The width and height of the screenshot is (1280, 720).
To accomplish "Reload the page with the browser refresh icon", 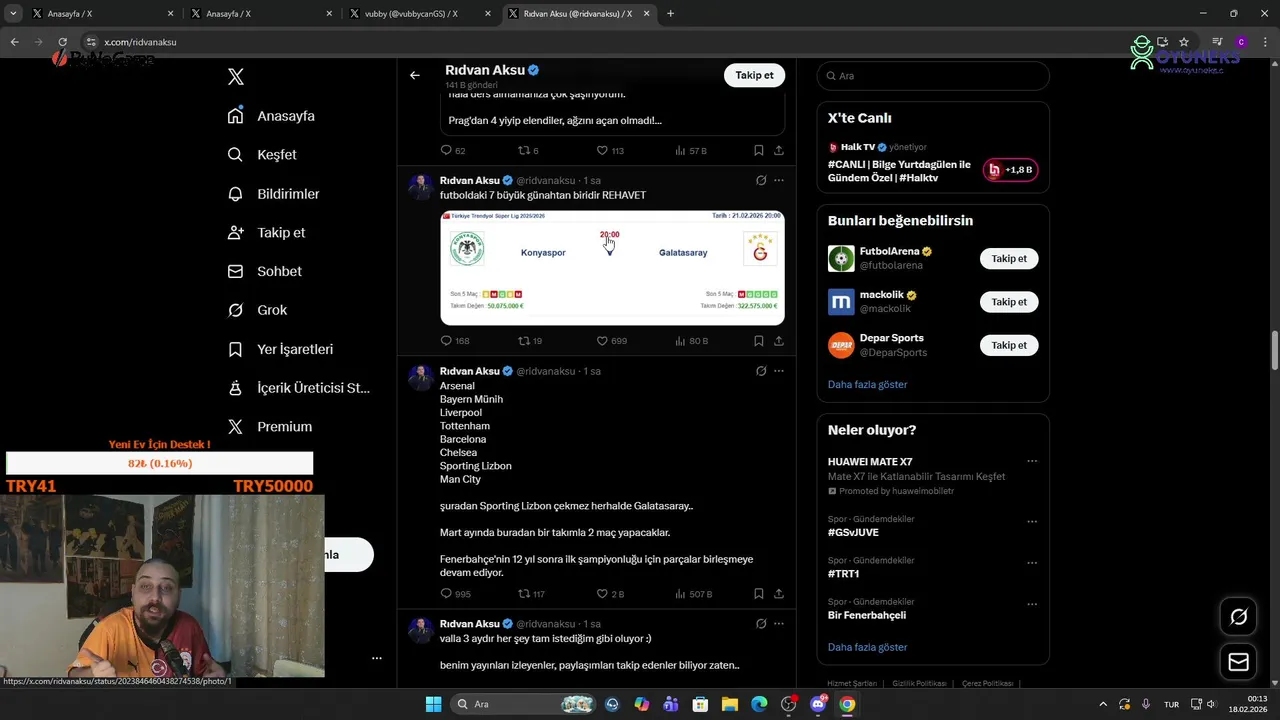I will (x=62, y=42).
